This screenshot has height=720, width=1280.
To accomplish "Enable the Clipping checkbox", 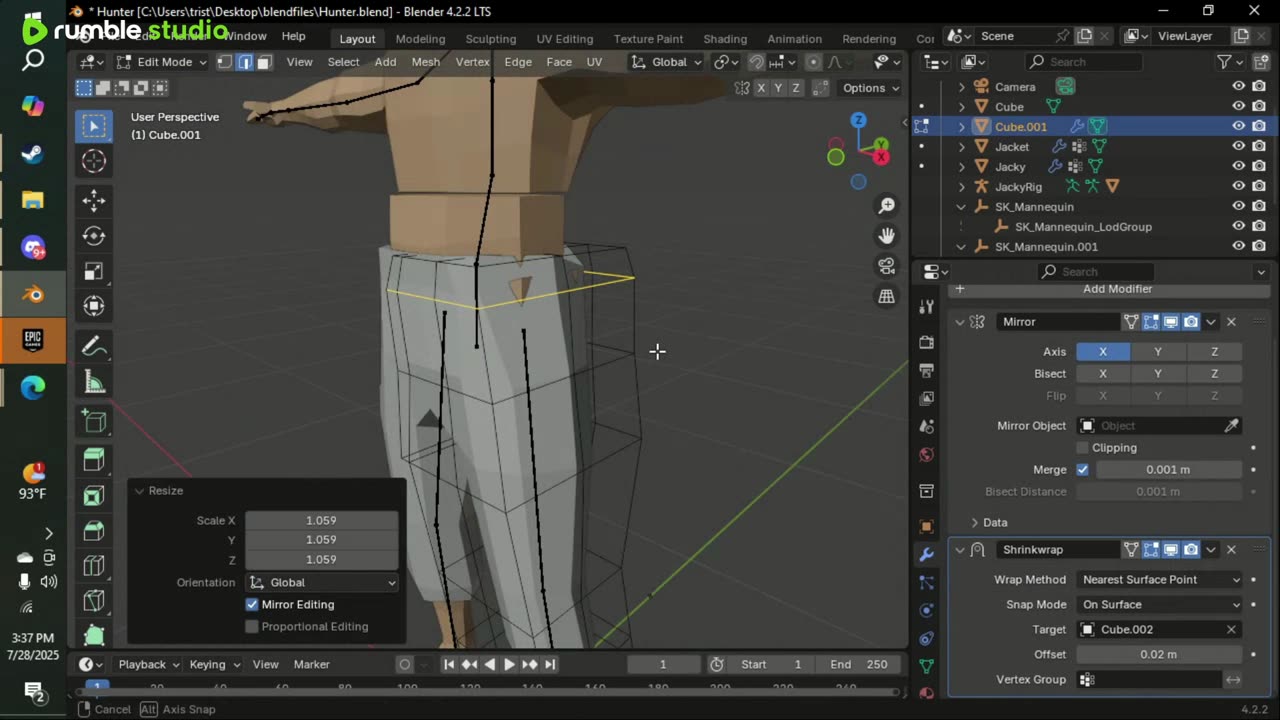I will tap(1083, 447).
